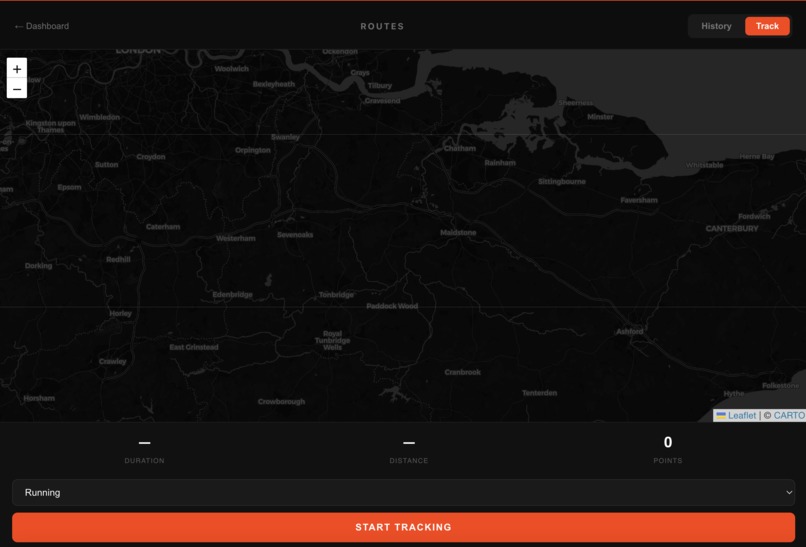
Task: Open the Running activity type dropdown
Action: [404, 493]
